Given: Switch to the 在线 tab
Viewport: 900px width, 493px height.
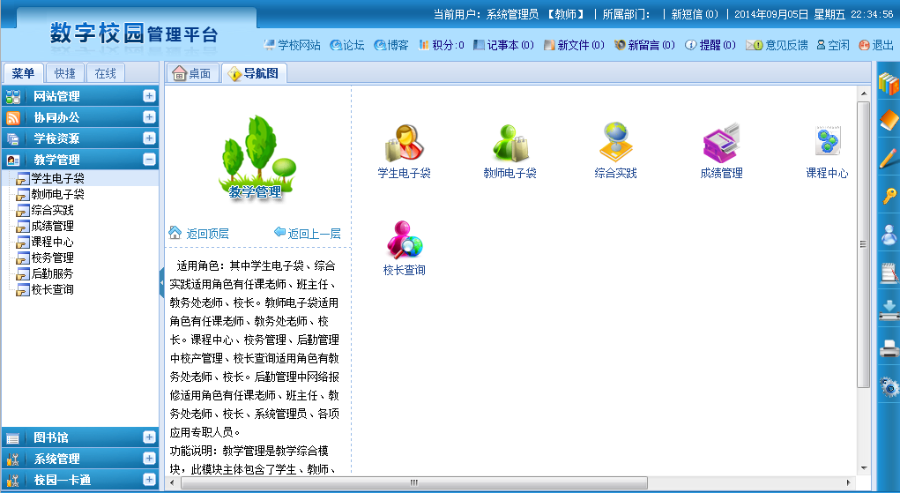Looking at the screenshot, I should coord(105,73).
